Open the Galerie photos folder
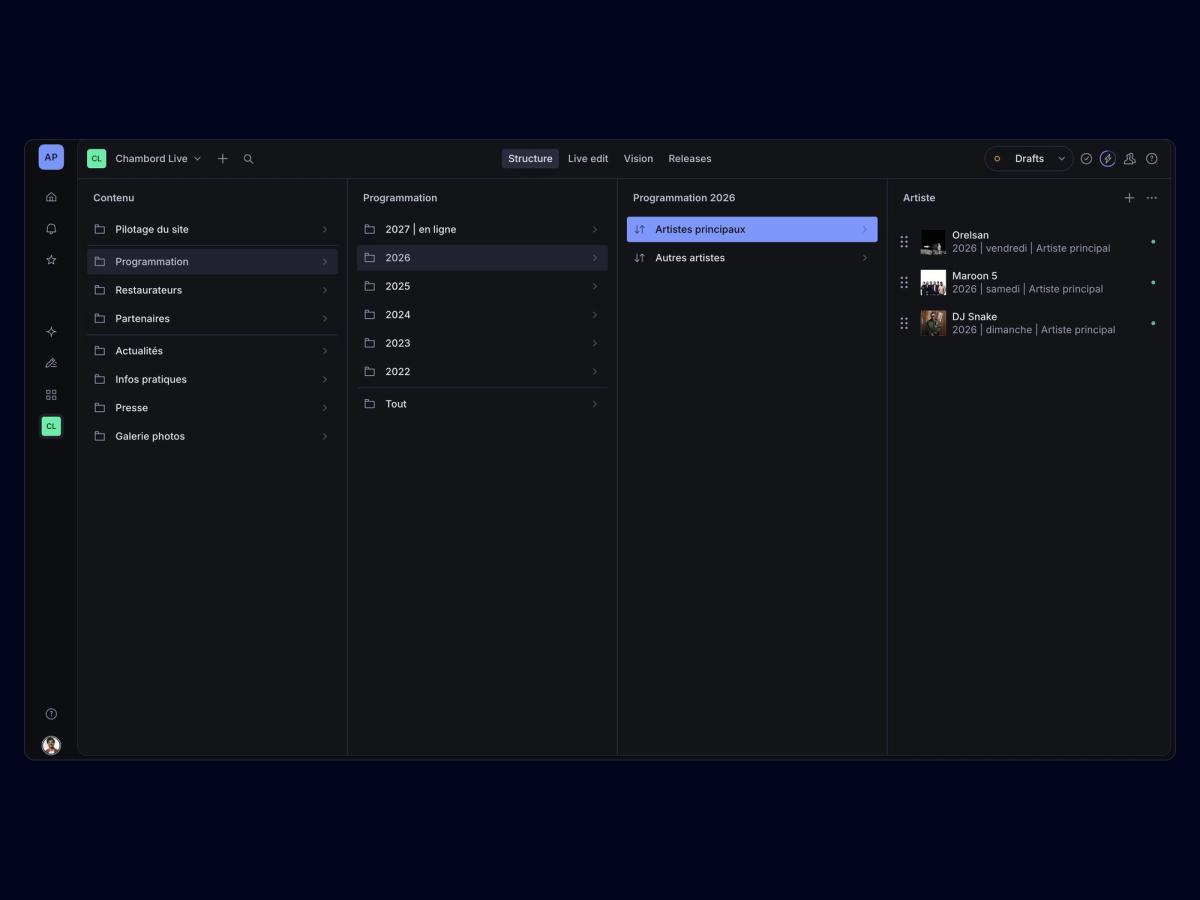 click(212, 437)
